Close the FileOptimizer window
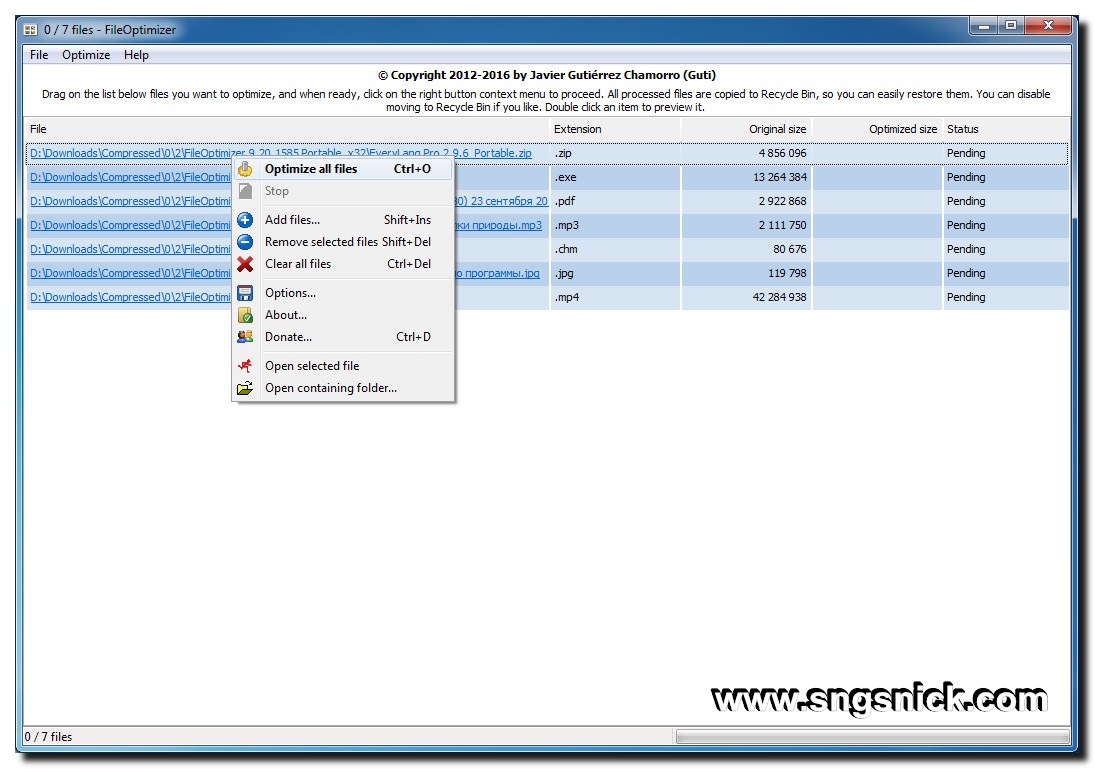 (x=1048, y=26)
